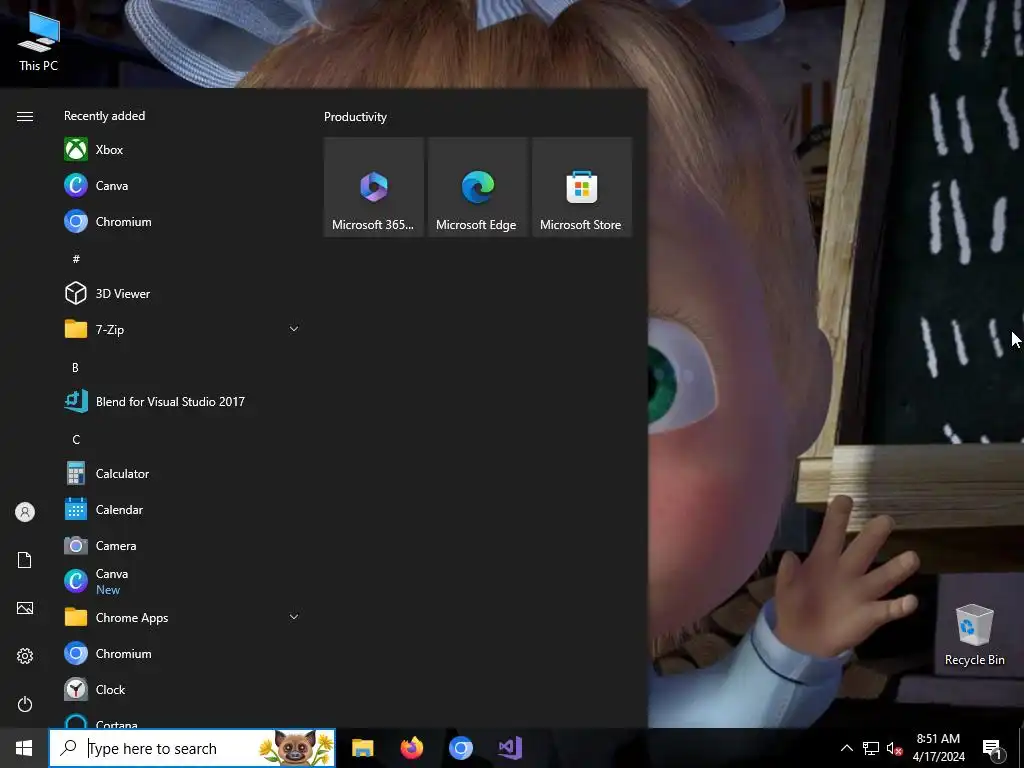Open the Action Center notifications
The width and height of the screenshot is (1024, 768).
[993, 748]
